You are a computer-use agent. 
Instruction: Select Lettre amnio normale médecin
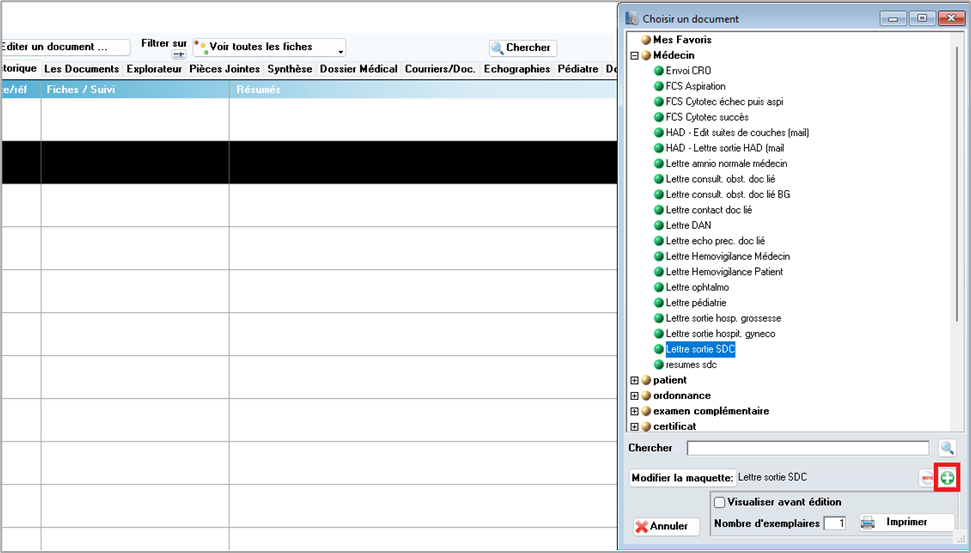tap(726, 163)
